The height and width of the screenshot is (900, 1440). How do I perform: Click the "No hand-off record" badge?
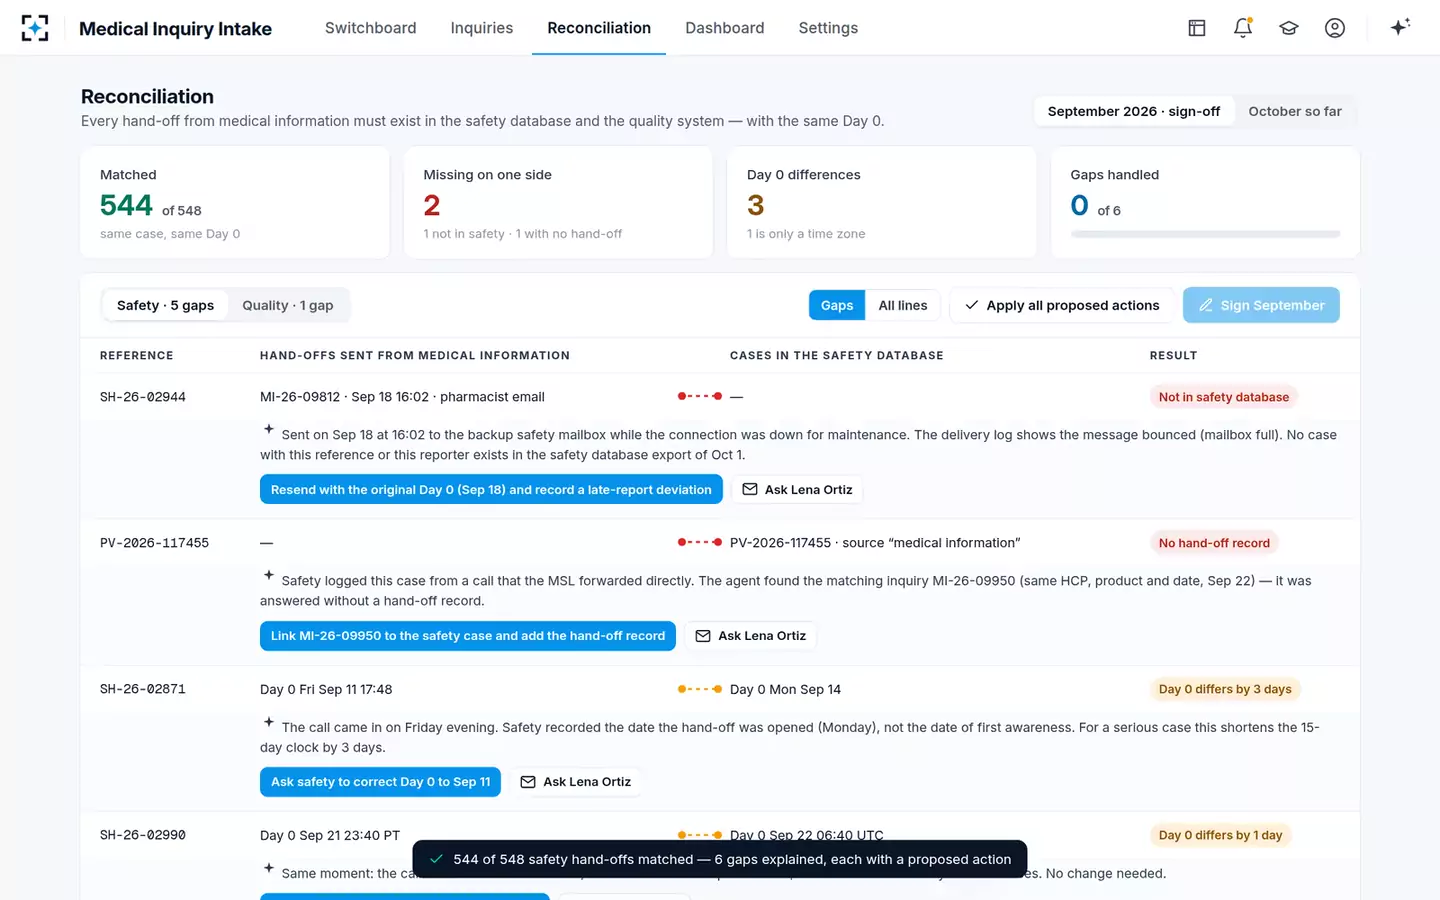tap(1214, 543)
